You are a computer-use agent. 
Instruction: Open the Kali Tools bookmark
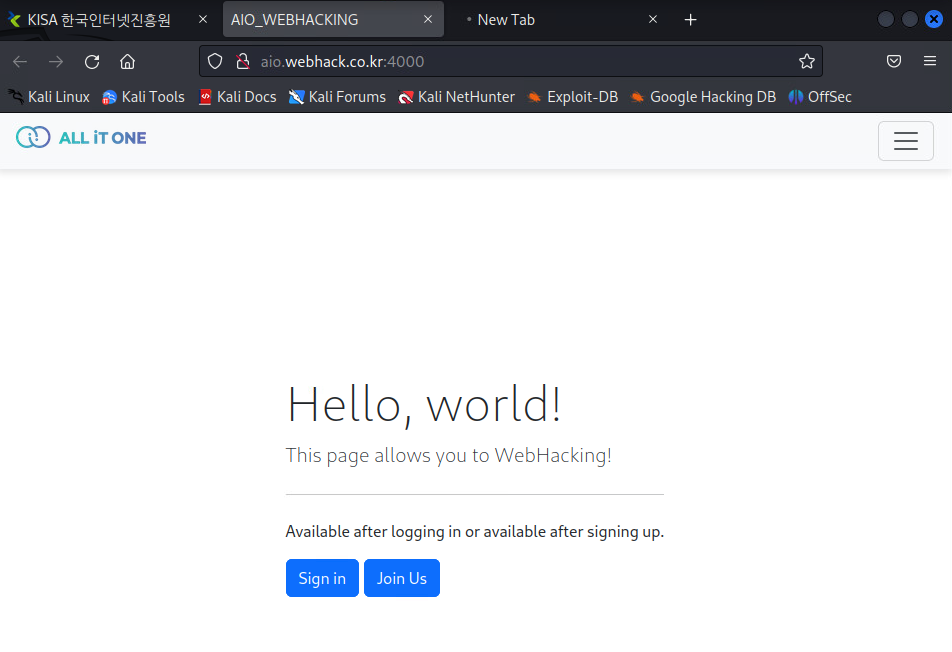[x=143, y=97]
